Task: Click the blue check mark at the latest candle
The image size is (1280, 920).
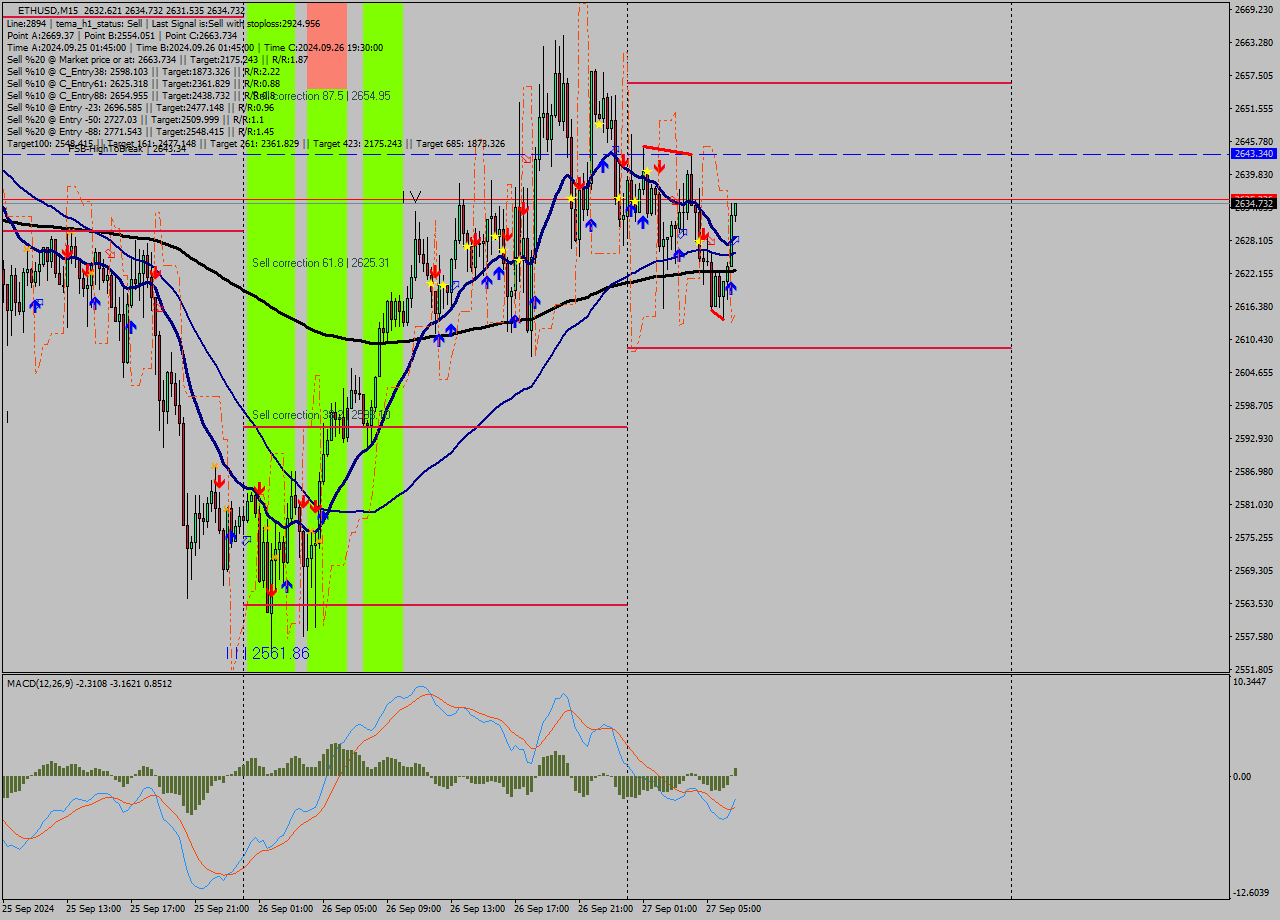Action: (x=735, y=240)
